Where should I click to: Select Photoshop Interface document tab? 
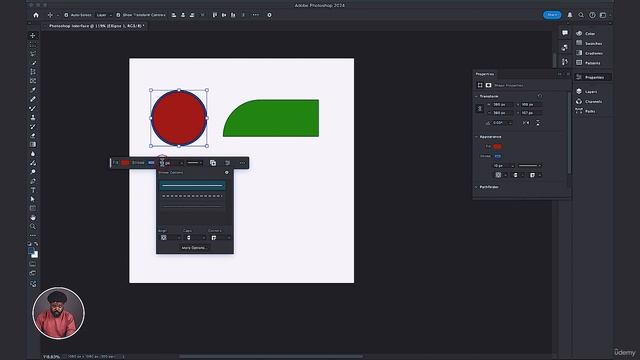point(96,26)
